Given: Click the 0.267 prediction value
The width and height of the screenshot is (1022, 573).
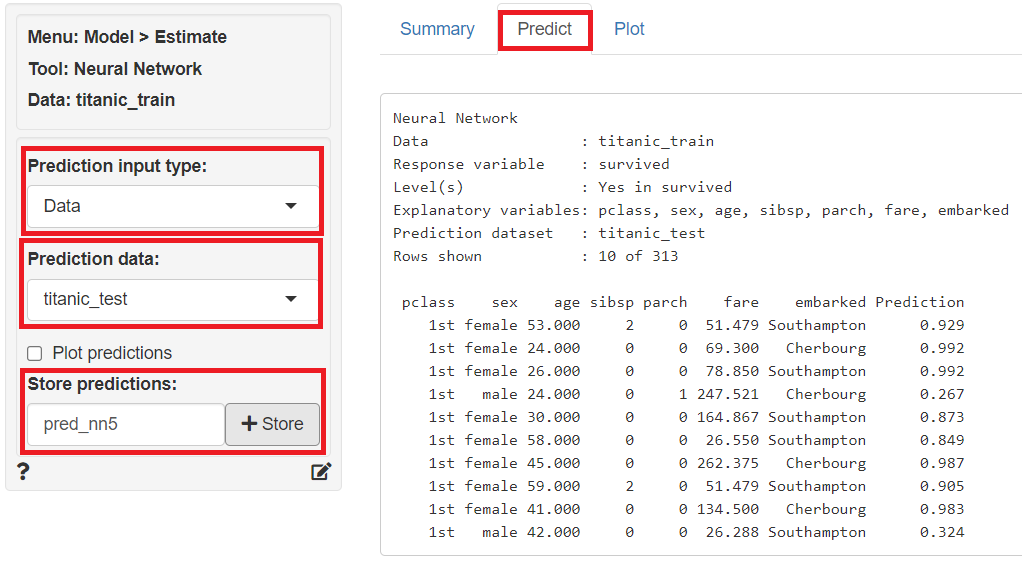Looking at the screenshot, I should coord(942,394).
